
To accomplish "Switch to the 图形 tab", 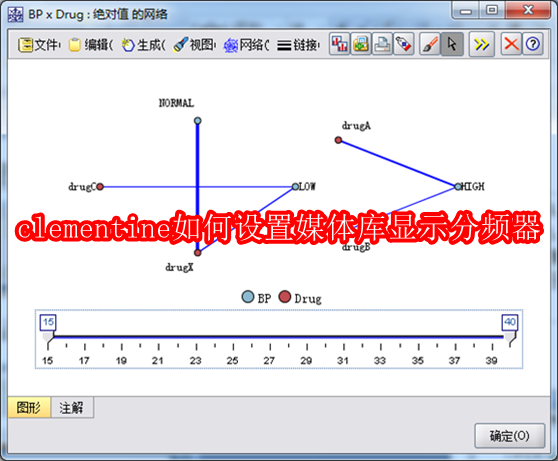I will point(29,407).
